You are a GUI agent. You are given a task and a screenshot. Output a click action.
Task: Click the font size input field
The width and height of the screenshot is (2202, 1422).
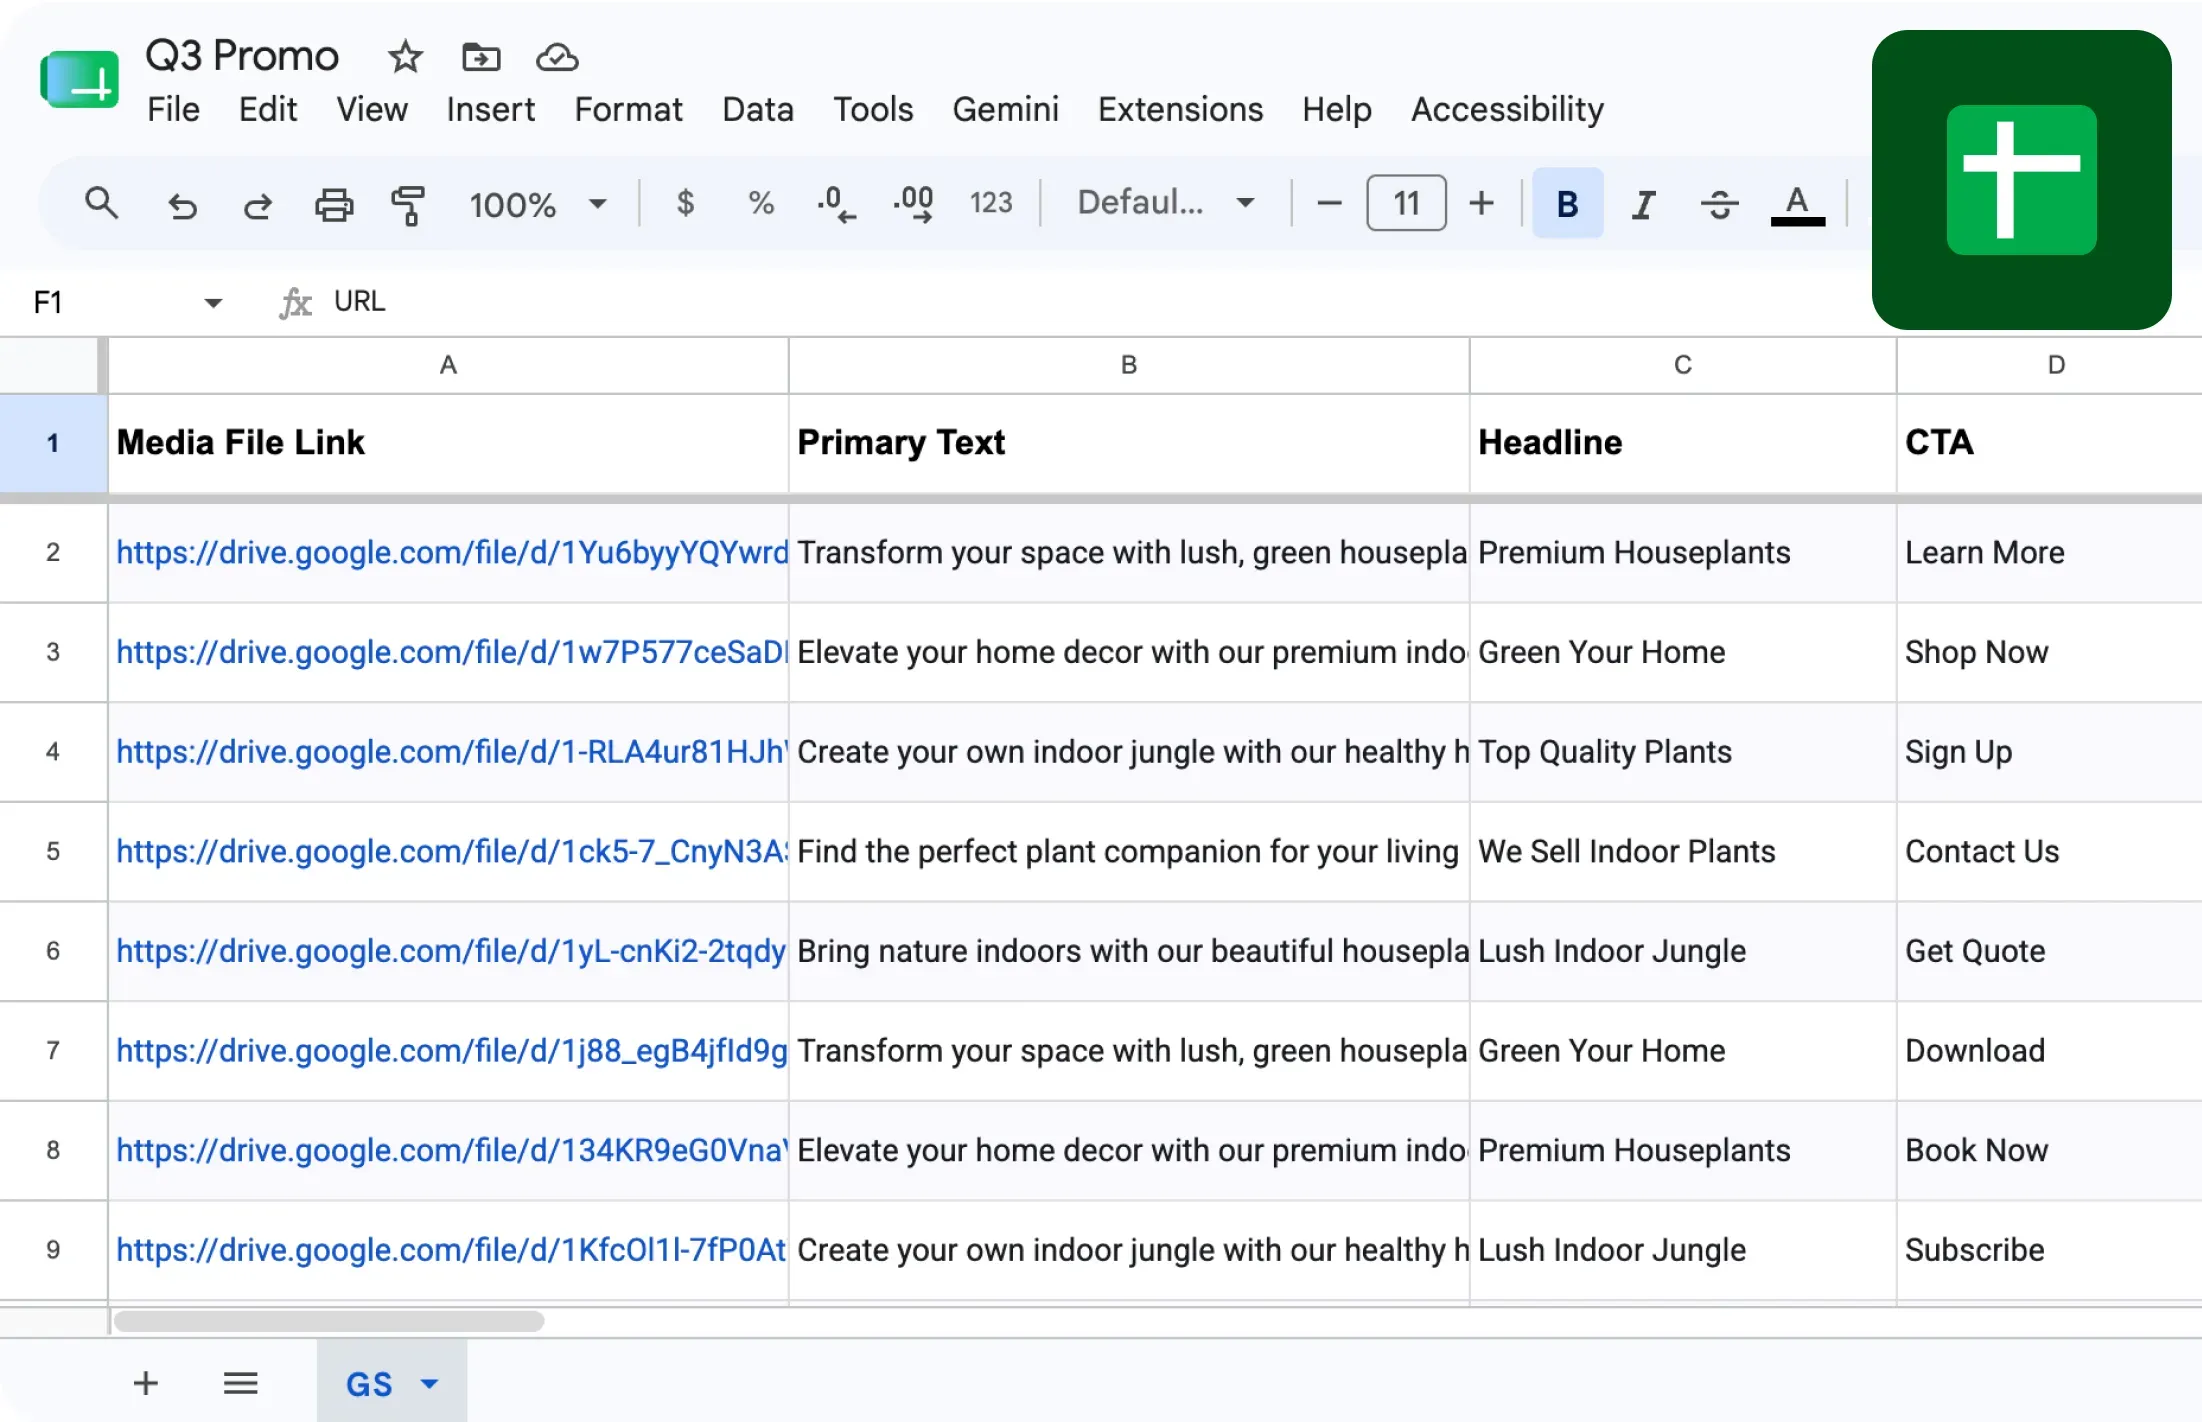click(1406, 203)
